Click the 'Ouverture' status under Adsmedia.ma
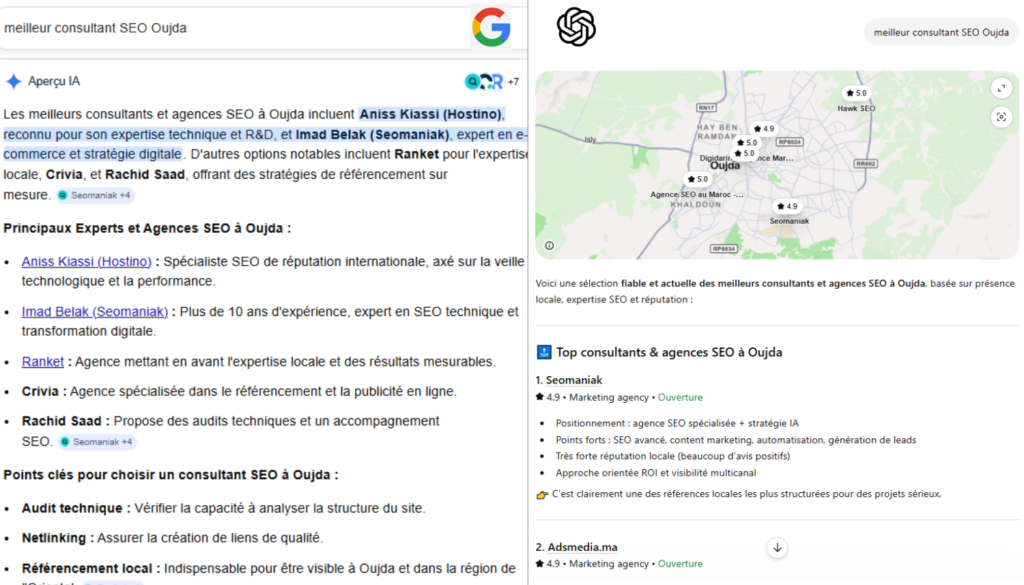Image resolution: width=1024 pixels, height=585 pixels. (680, 564)
